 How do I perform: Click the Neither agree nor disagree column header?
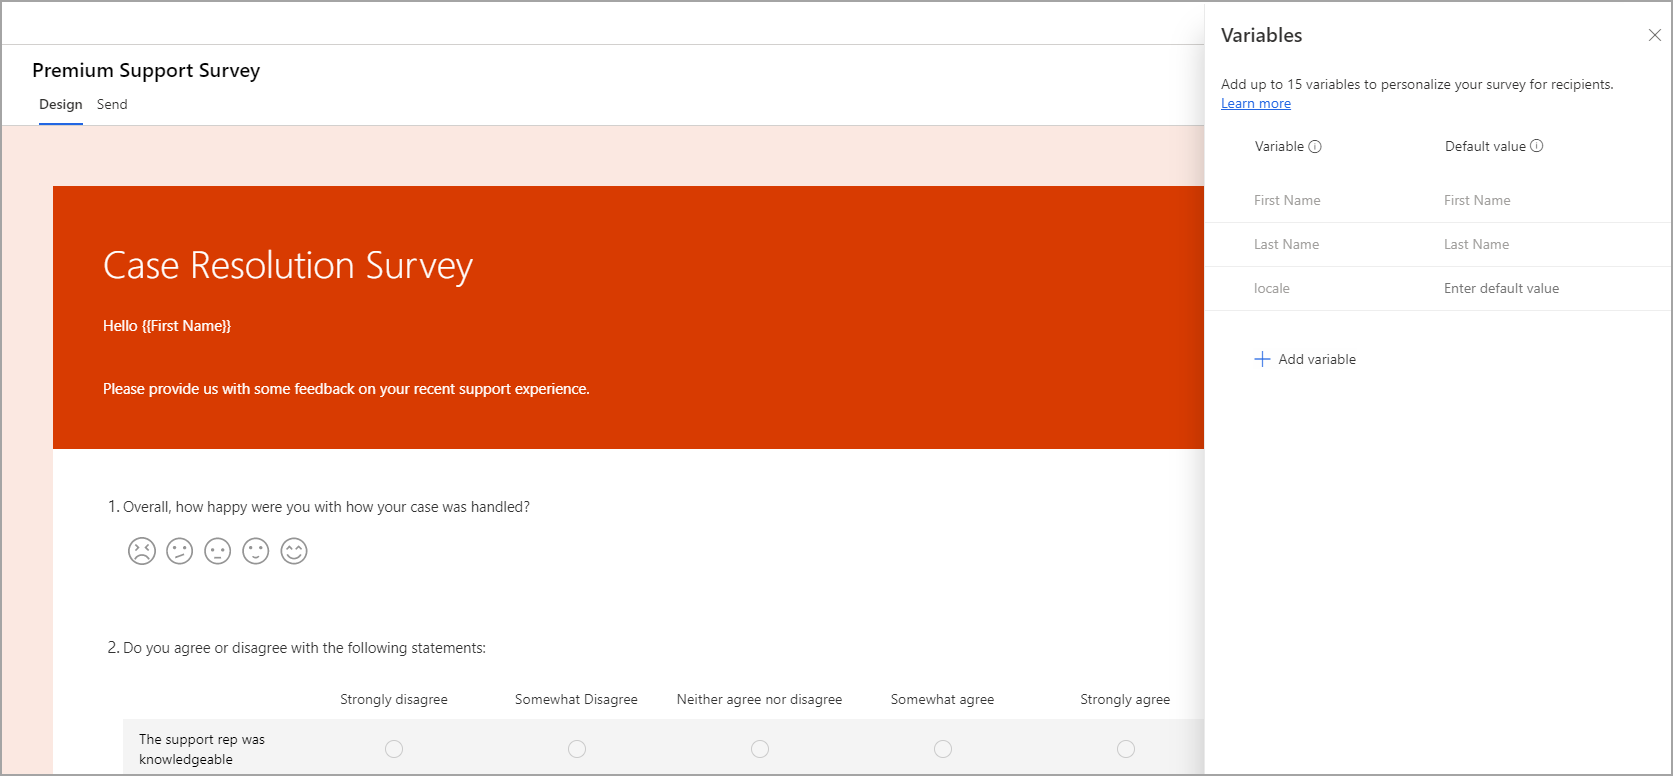point(759,699)
